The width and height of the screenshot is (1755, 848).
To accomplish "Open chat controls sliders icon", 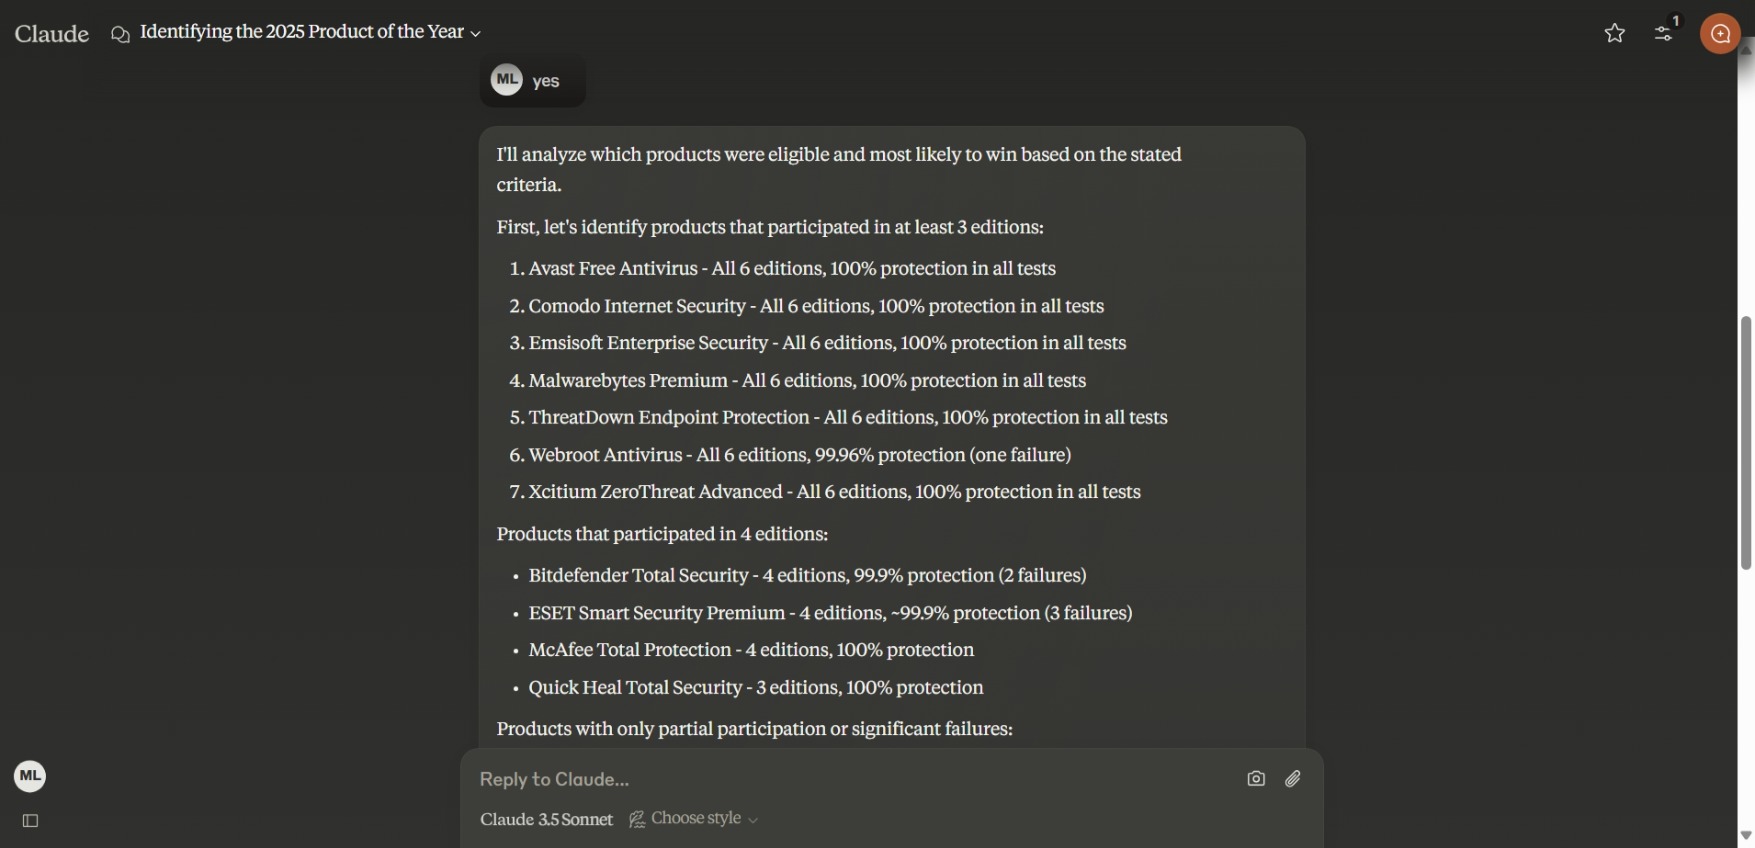I will click(x=1663, y=33).
